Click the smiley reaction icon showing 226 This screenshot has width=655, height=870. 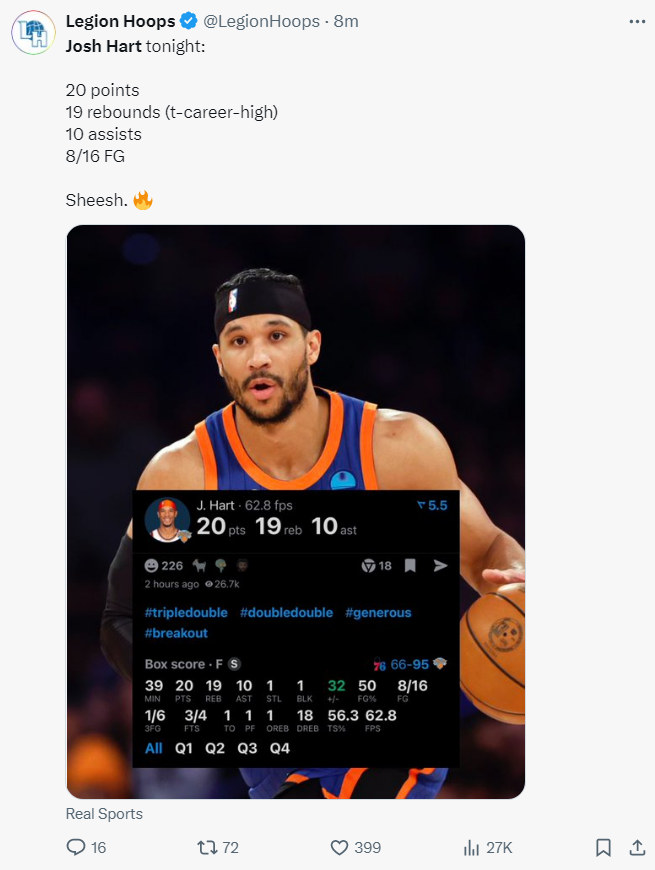coord(151,566)
